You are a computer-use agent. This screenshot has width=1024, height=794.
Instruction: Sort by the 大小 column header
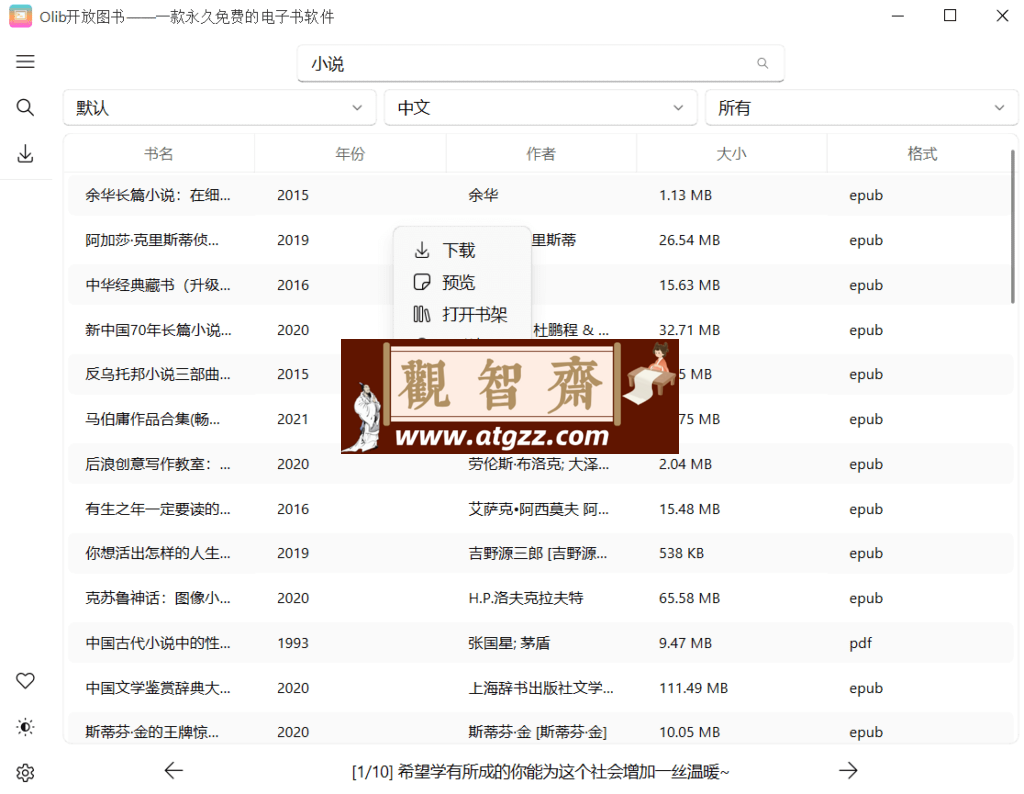click(x=731, y=154)
